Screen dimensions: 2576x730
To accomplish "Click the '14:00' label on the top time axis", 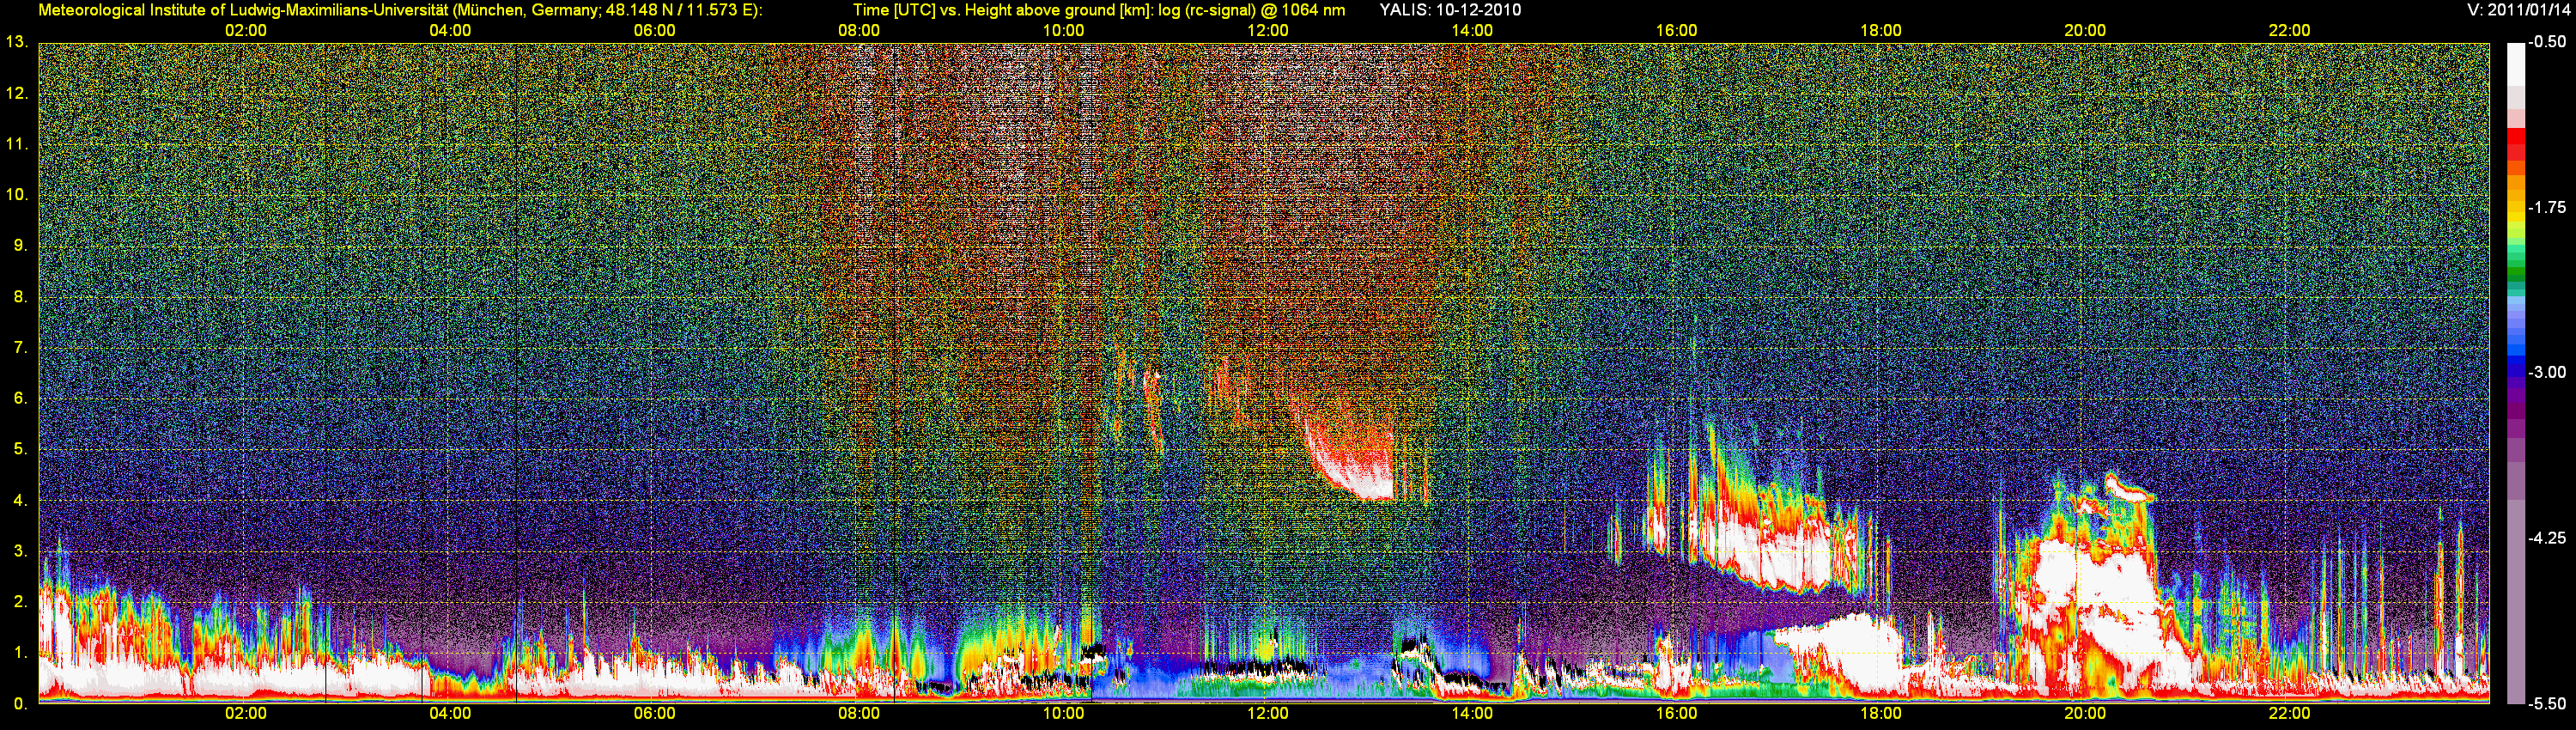I will pyautogui.click(x=1472, y=31).
